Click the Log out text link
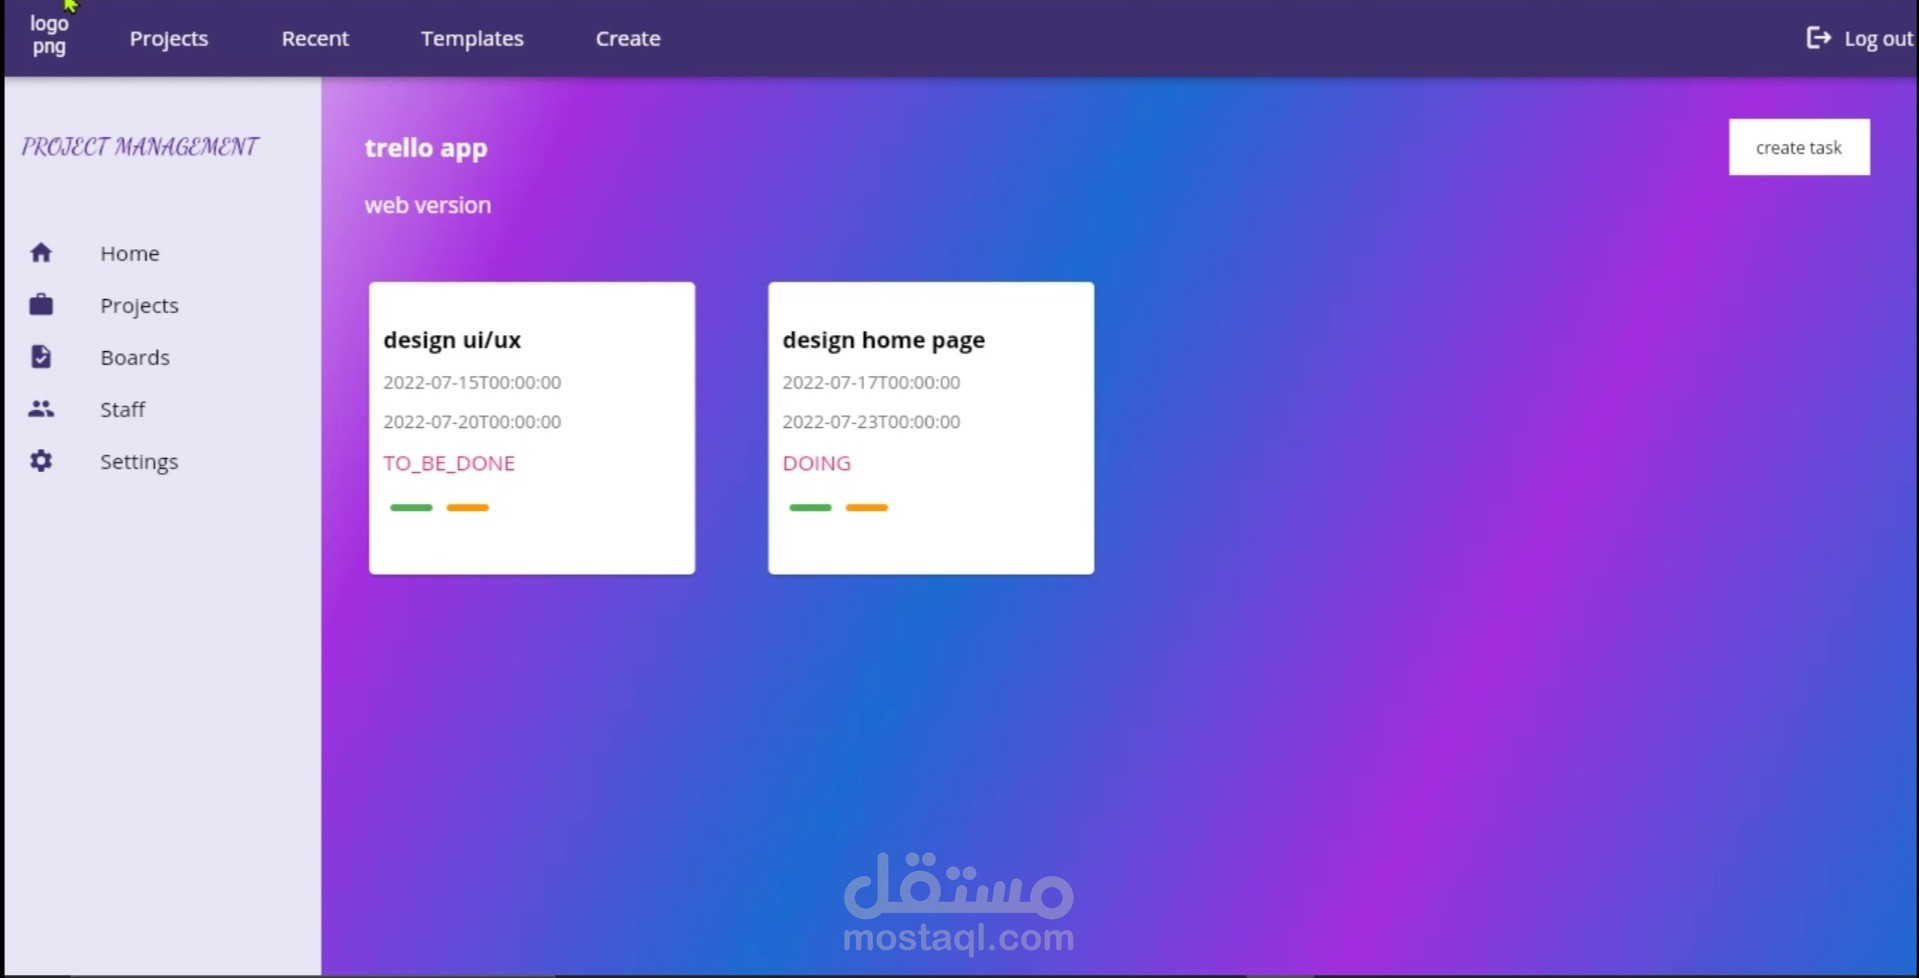The width and height of the screenshot is (1919, 978). [1878, 39]
